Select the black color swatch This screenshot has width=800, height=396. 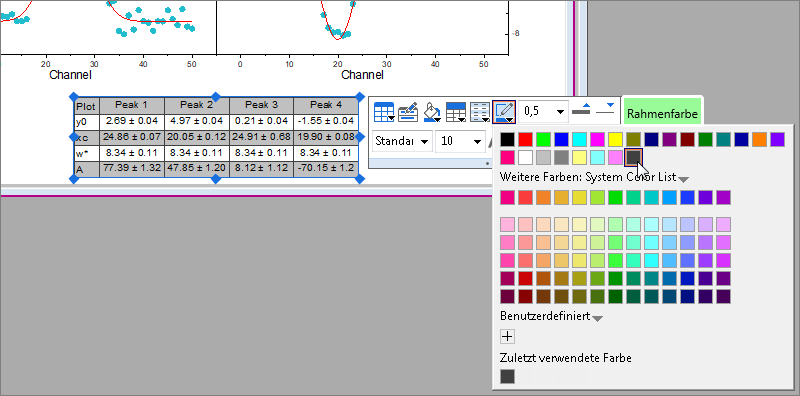(508, 139)
